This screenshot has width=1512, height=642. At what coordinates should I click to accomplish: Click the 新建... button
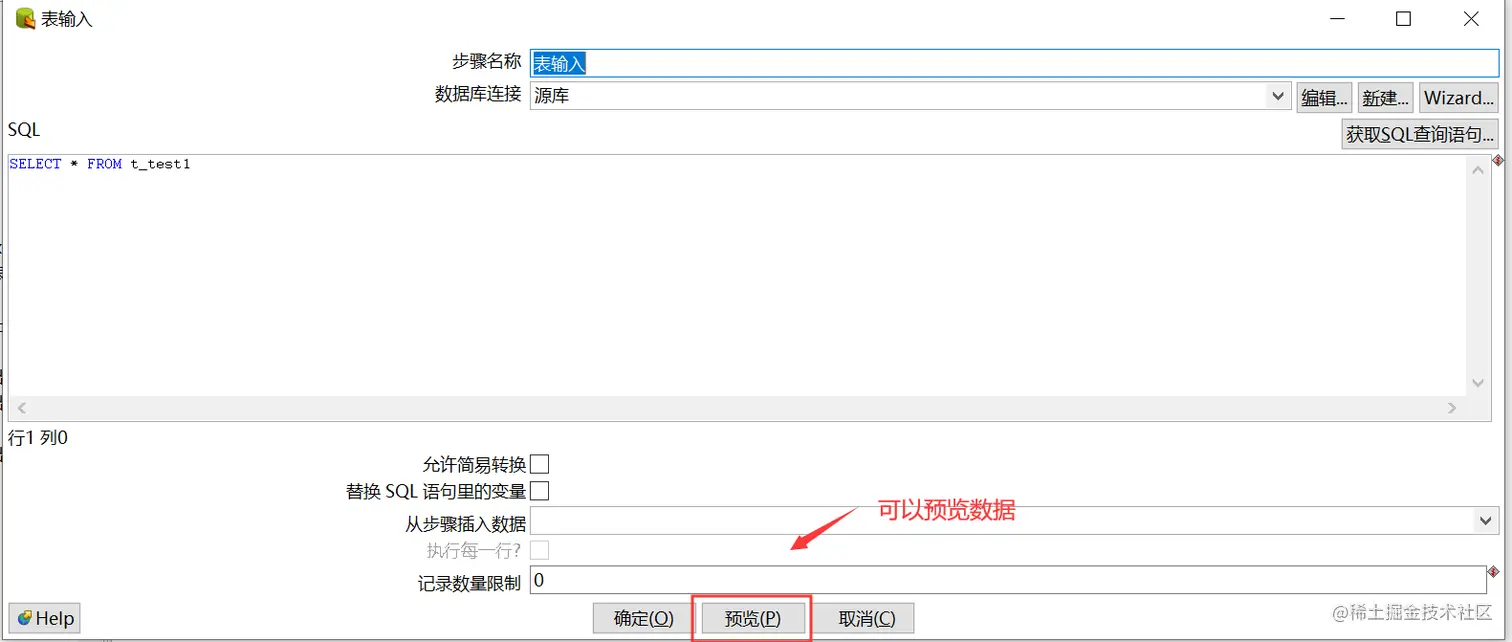click(x=1385, y=98)
